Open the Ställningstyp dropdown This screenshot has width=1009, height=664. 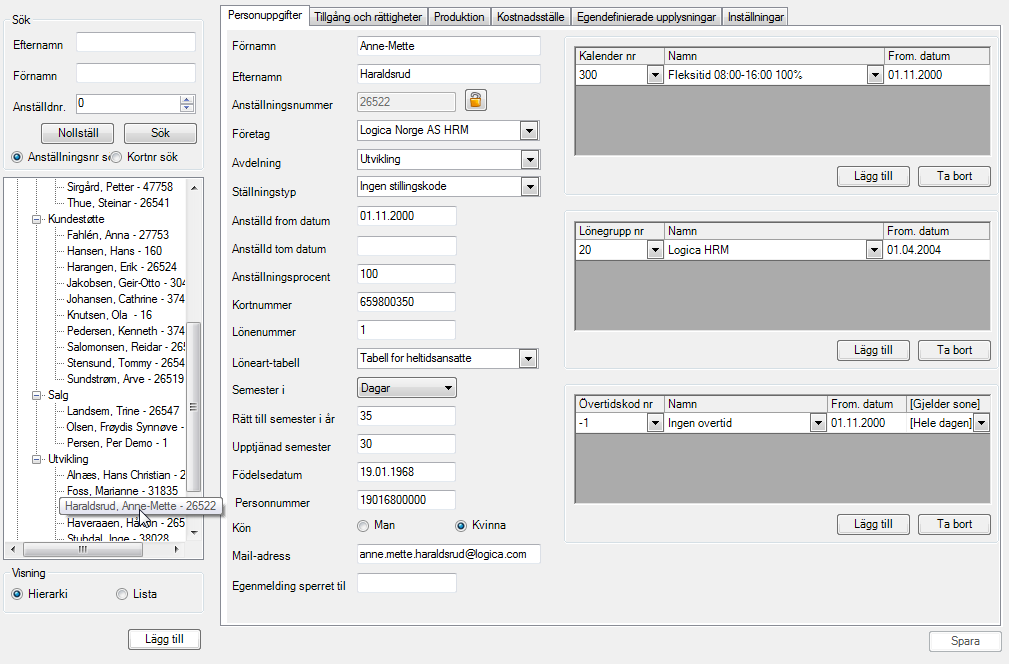pyautogui.click(x=530, y=187)
